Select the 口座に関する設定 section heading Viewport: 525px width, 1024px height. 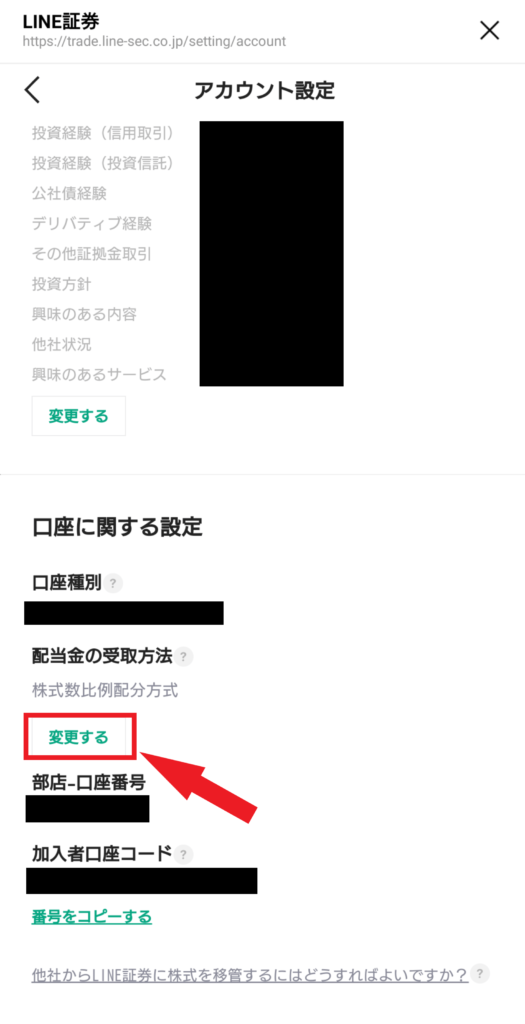117,527
